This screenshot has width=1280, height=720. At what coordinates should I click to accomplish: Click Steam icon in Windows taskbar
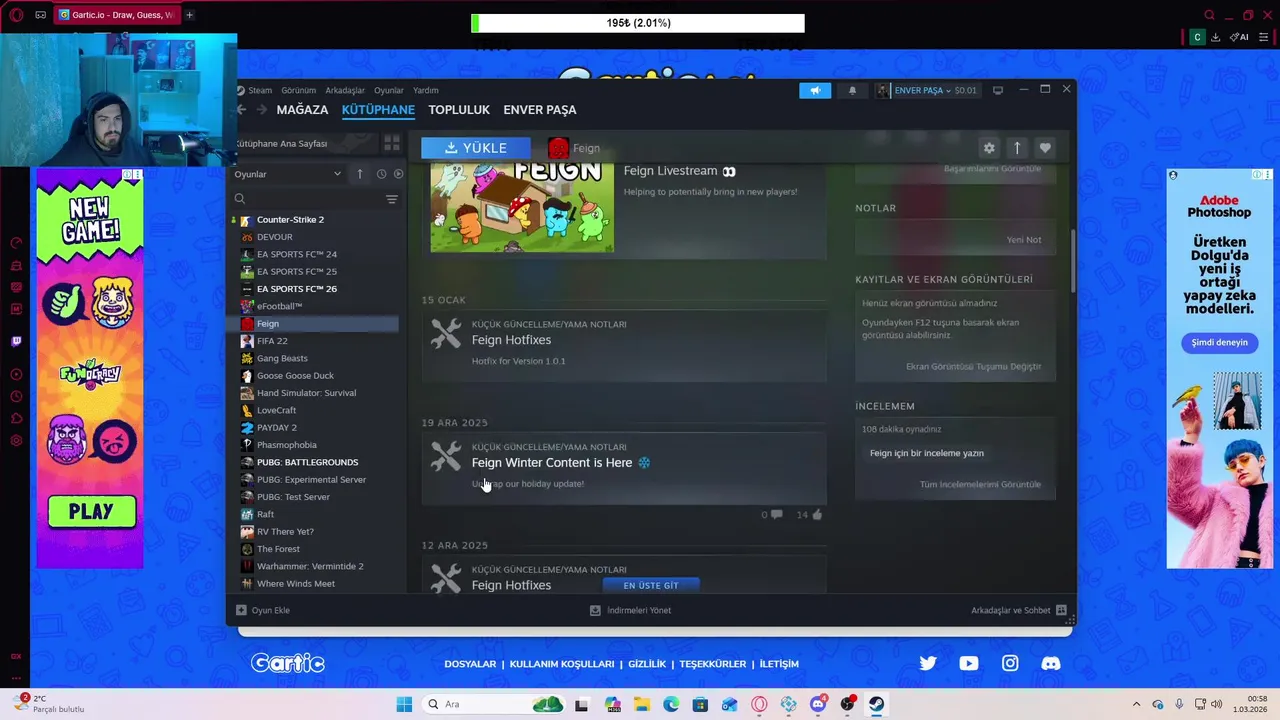click(x=876, y=704)
